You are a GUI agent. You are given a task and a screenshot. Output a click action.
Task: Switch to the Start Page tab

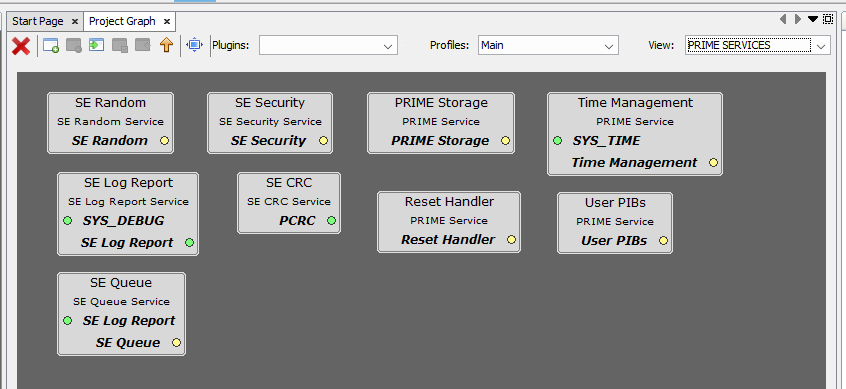tap(38, 22)
